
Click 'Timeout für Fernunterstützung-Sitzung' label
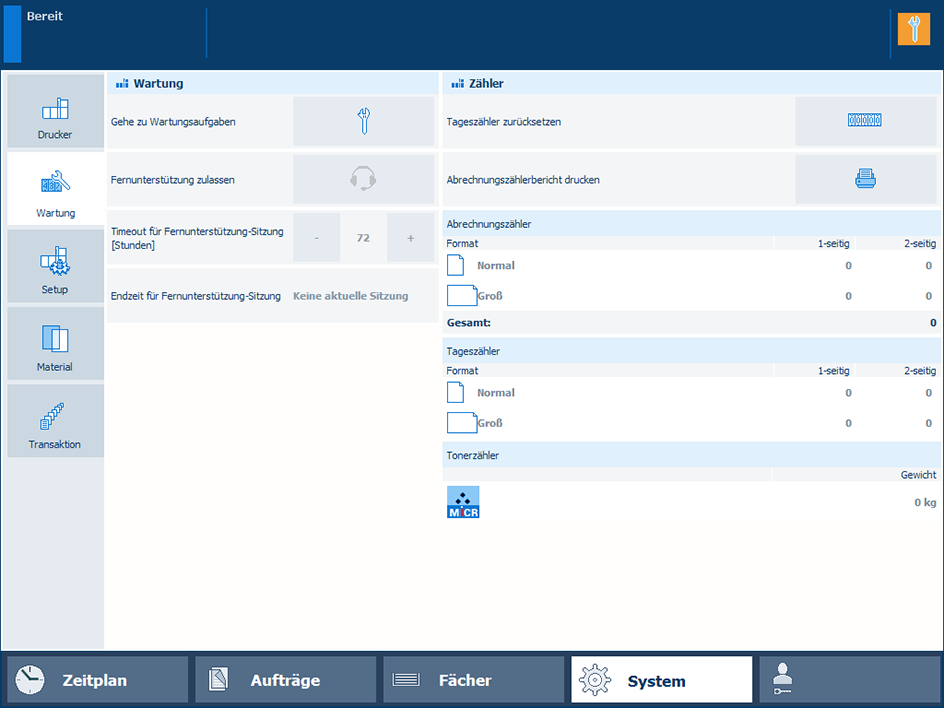click(197, 238)
